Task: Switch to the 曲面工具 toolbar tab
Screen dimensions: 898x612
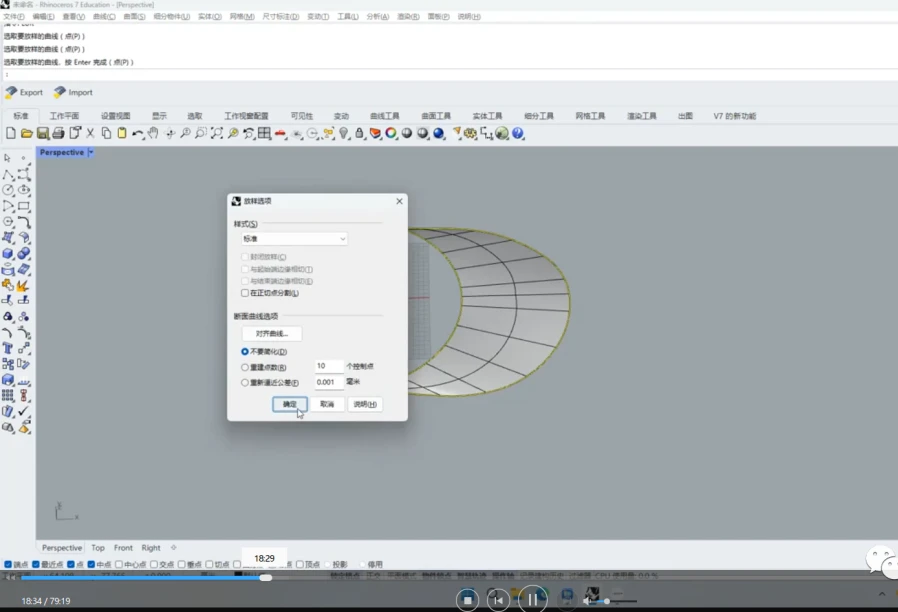Action: tap(435, 116)
